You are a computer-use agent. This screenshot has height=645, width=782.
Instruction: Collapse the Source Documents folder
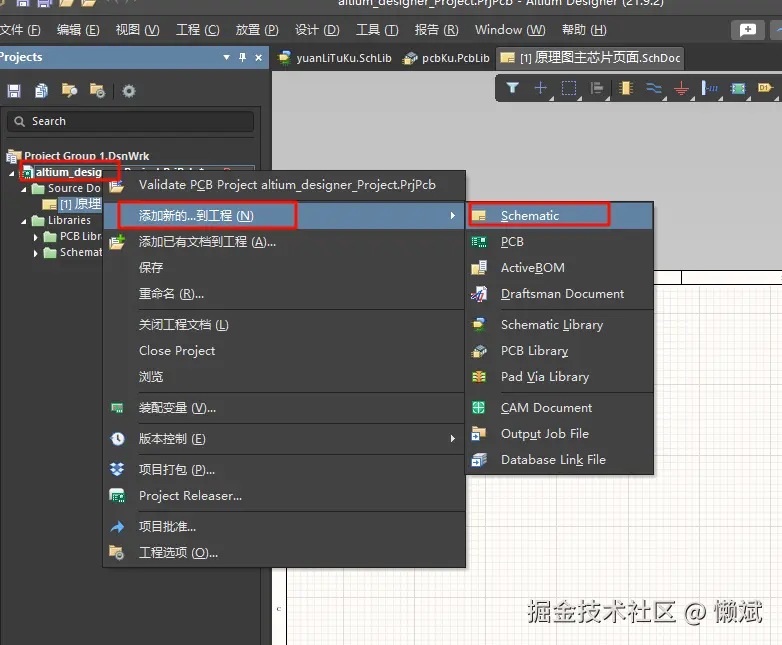(x=23, y=190)
